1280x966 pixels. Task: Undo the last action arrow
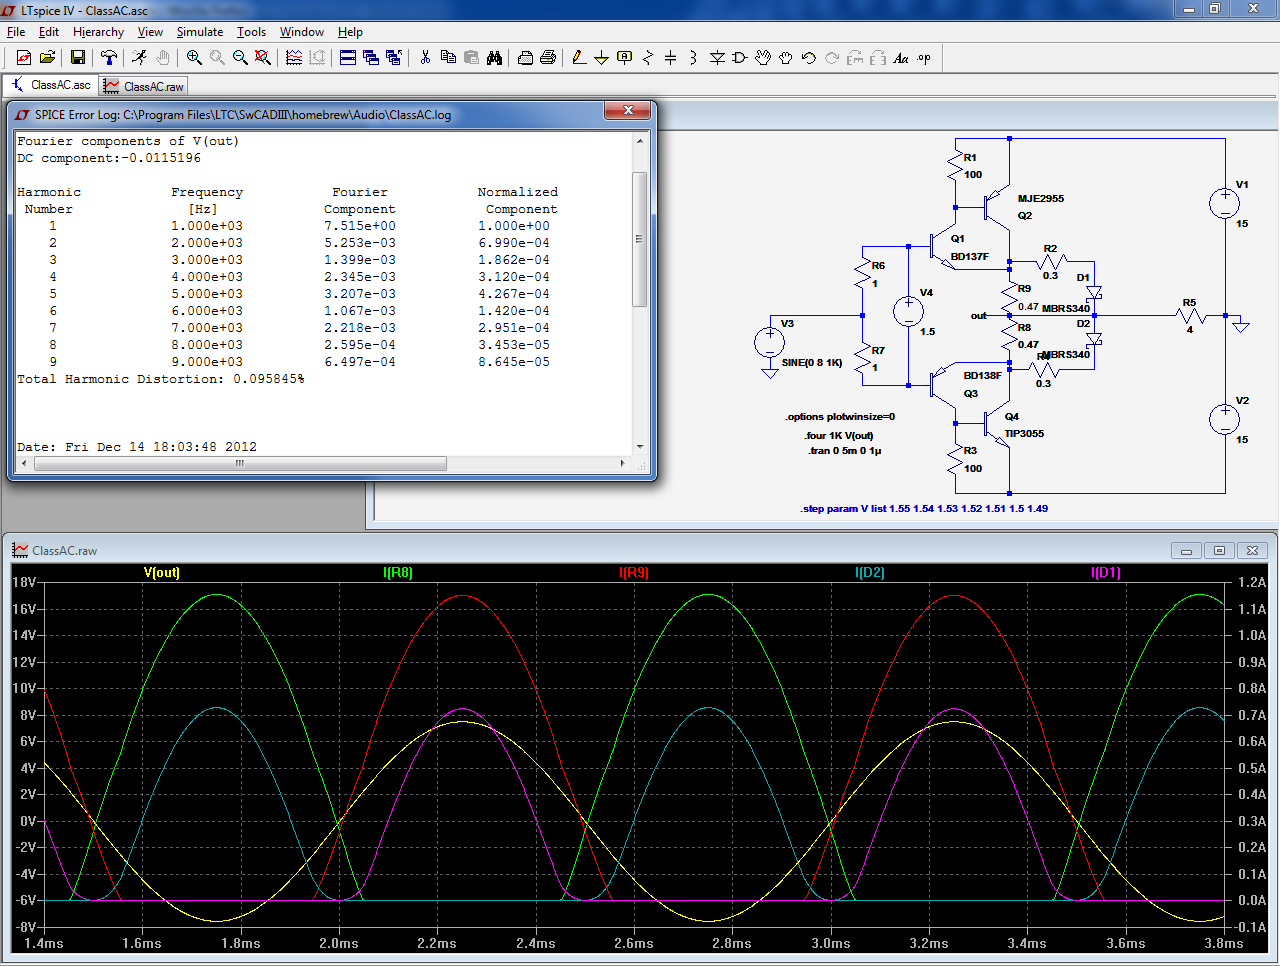click(809, 58)
